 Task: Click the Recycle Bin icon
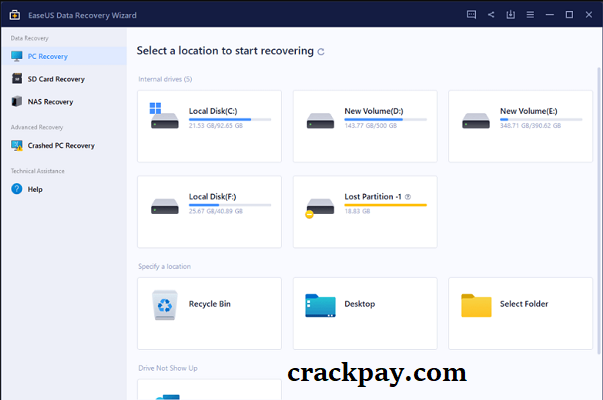click(165, 305)
